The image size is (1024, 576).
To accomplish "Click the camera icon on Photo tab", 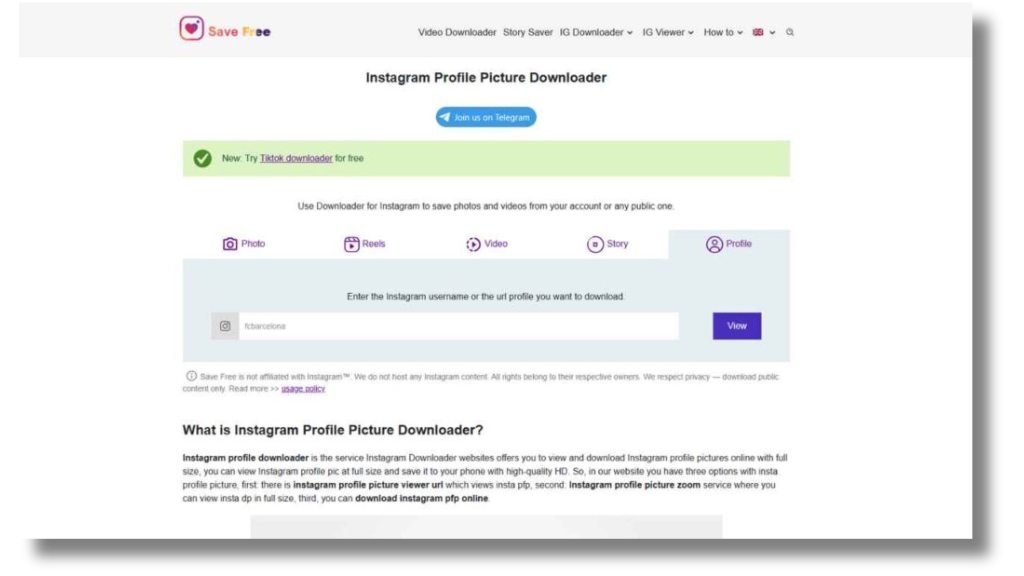I will point(230,244).
